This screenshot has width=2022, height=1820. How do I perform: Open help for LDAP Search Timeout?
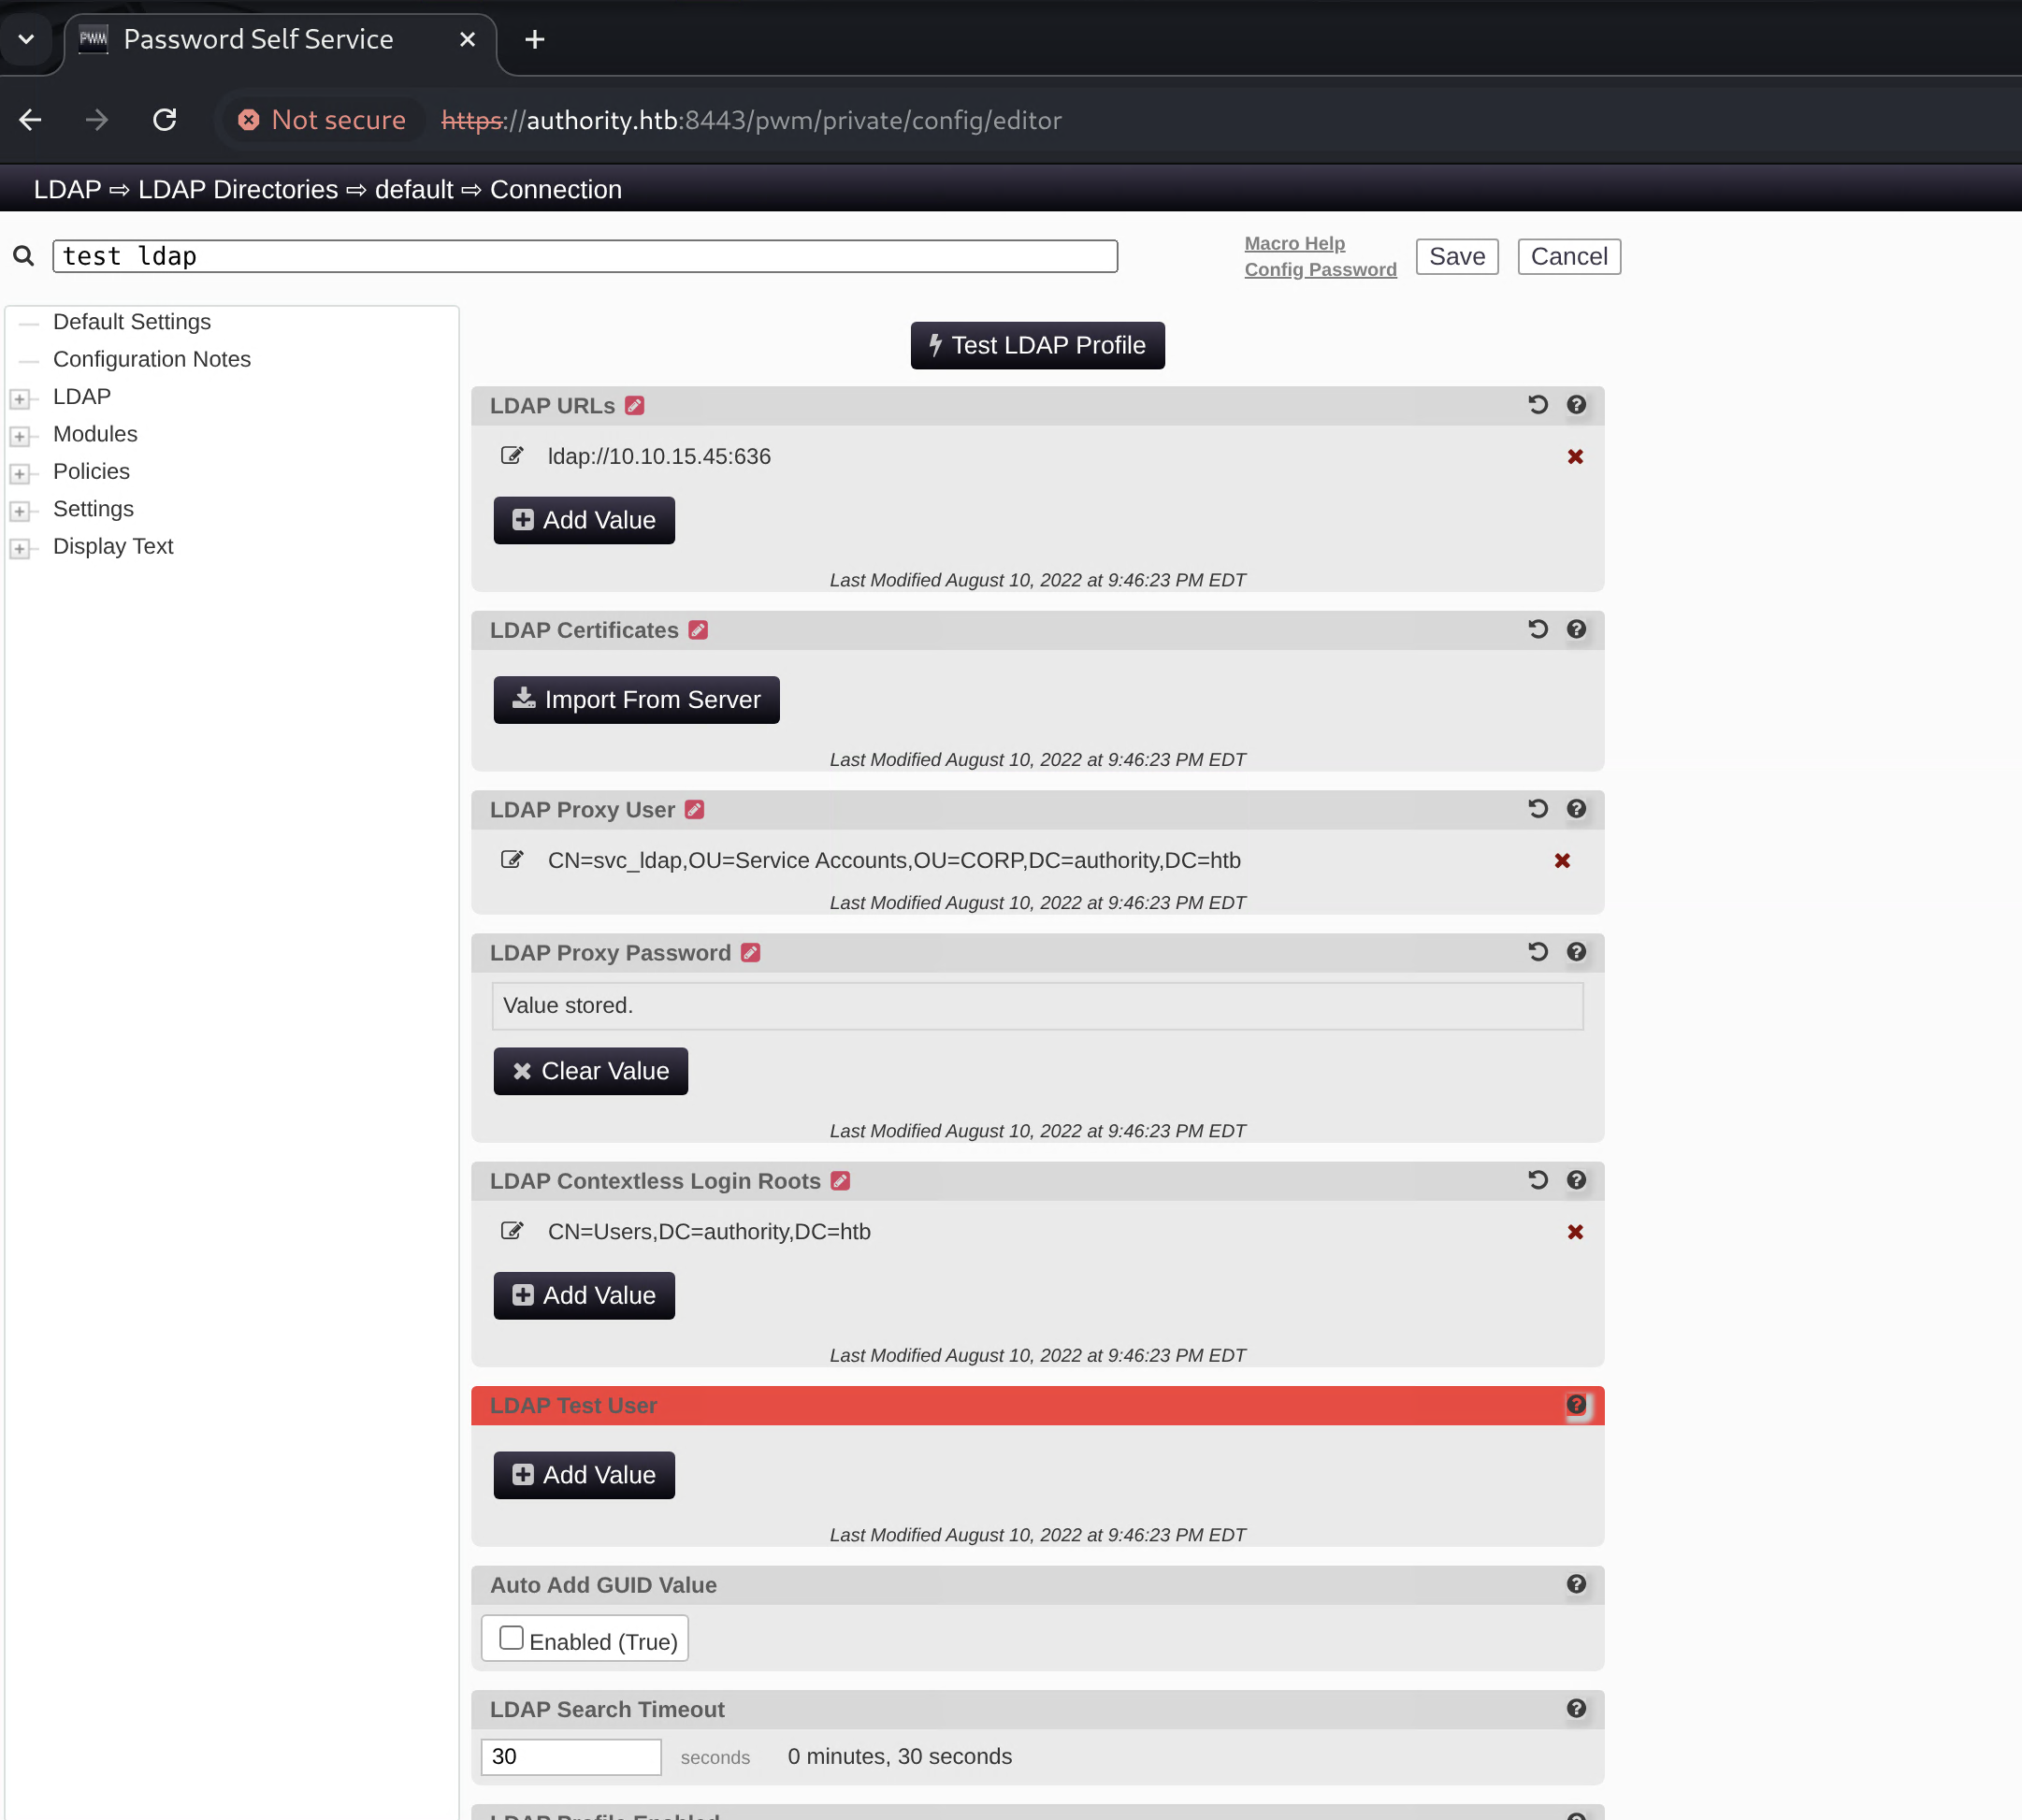pyautogui.click(x=1576, y=1709)
